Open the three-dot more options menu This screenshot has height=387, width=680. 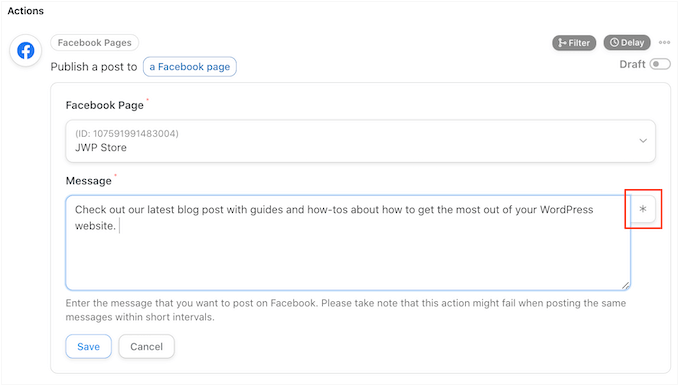point(664,43)
